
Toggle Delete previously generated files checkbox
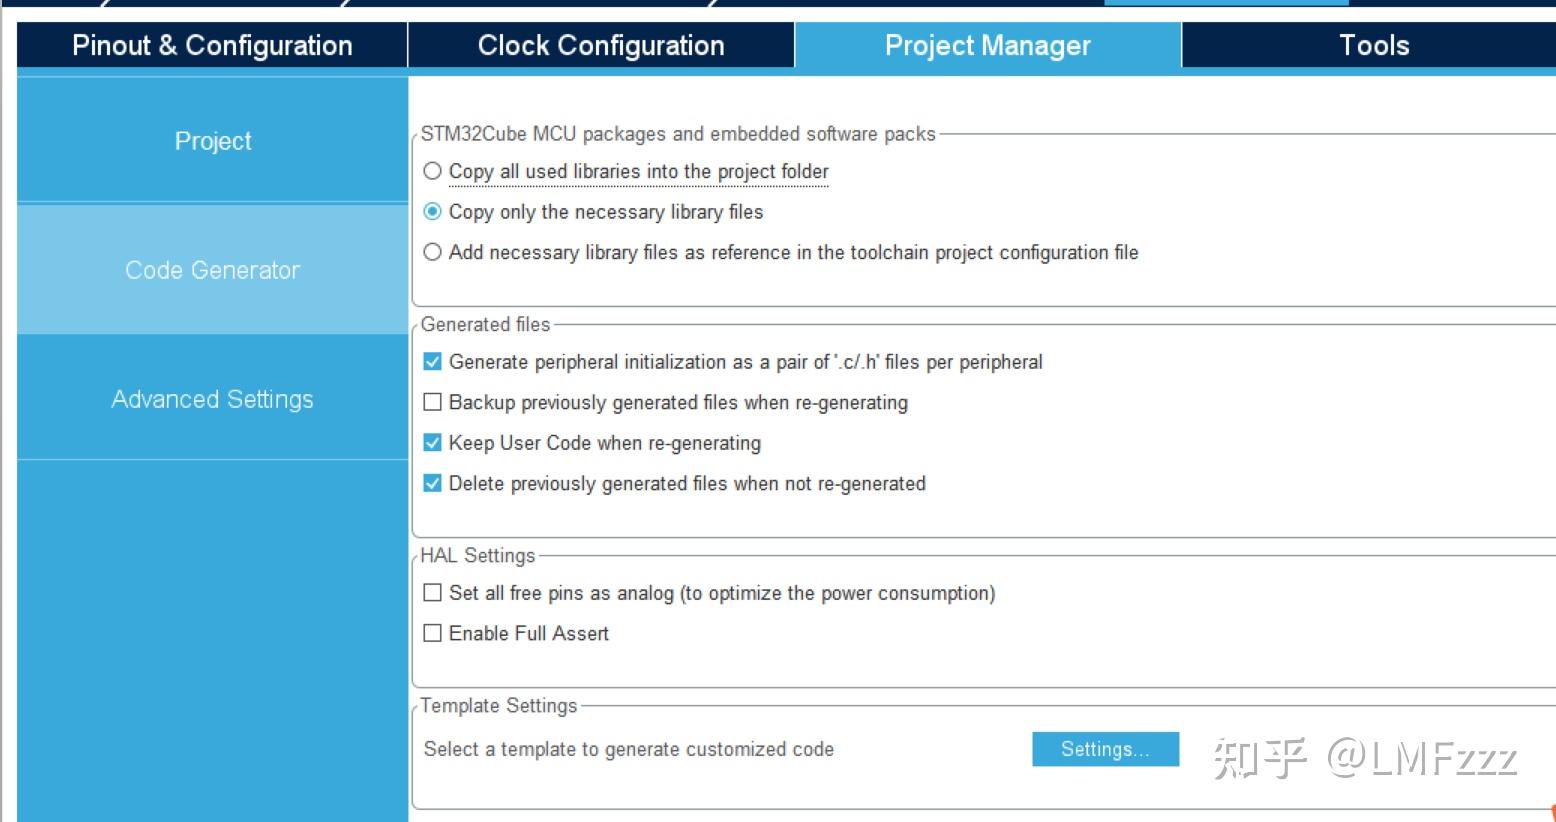433,484
